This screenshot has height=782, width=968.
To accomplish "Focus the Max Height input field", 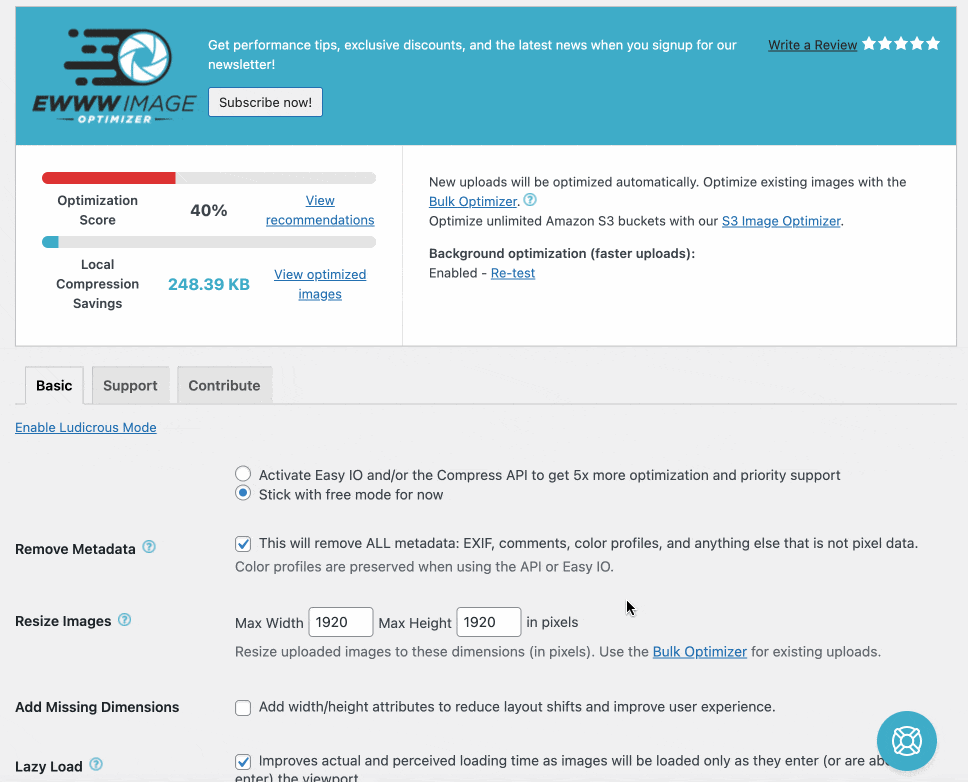I will click(488, 622).
